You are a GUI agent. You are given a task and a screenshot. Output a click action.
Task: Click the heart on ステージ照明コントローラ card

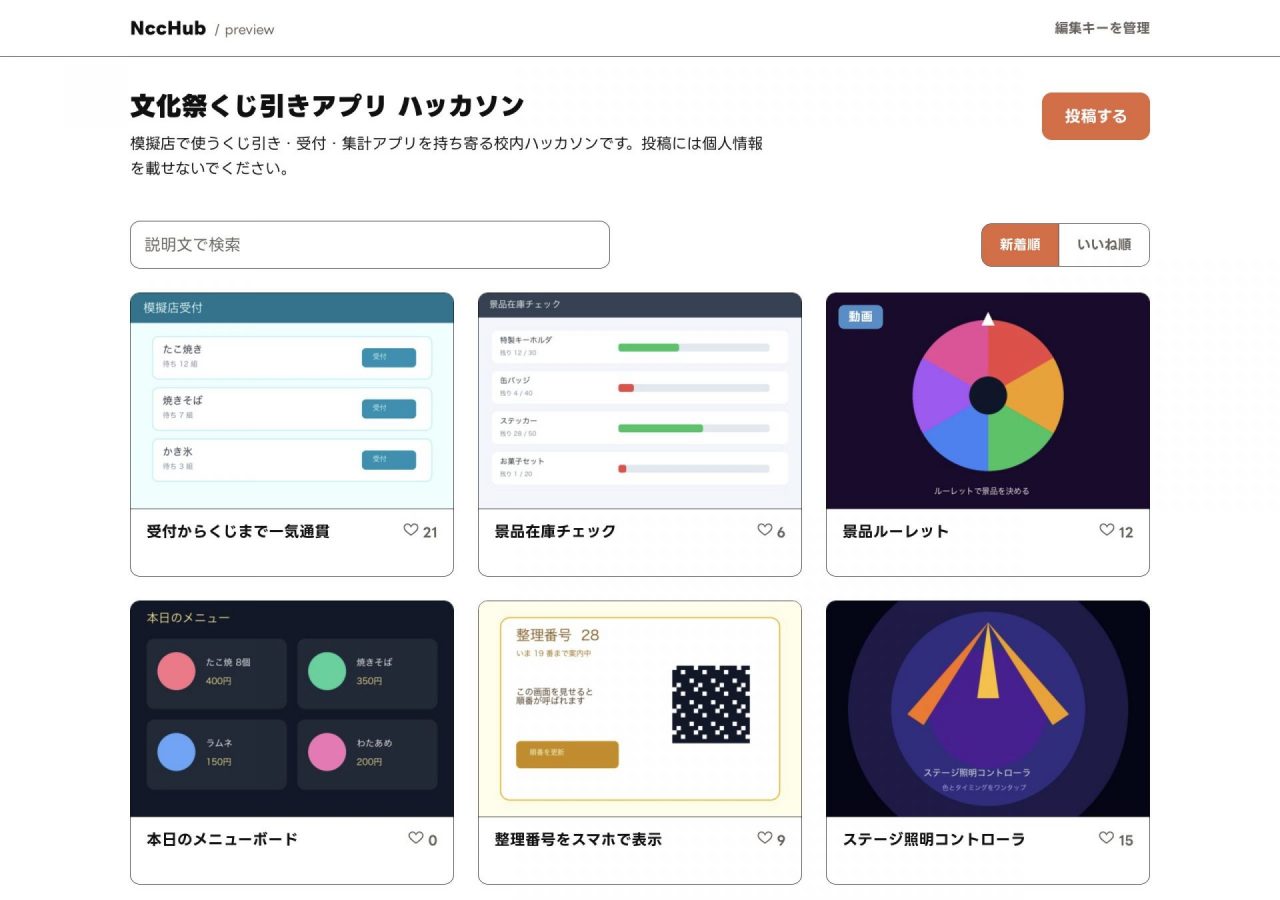pos(1106,838)
